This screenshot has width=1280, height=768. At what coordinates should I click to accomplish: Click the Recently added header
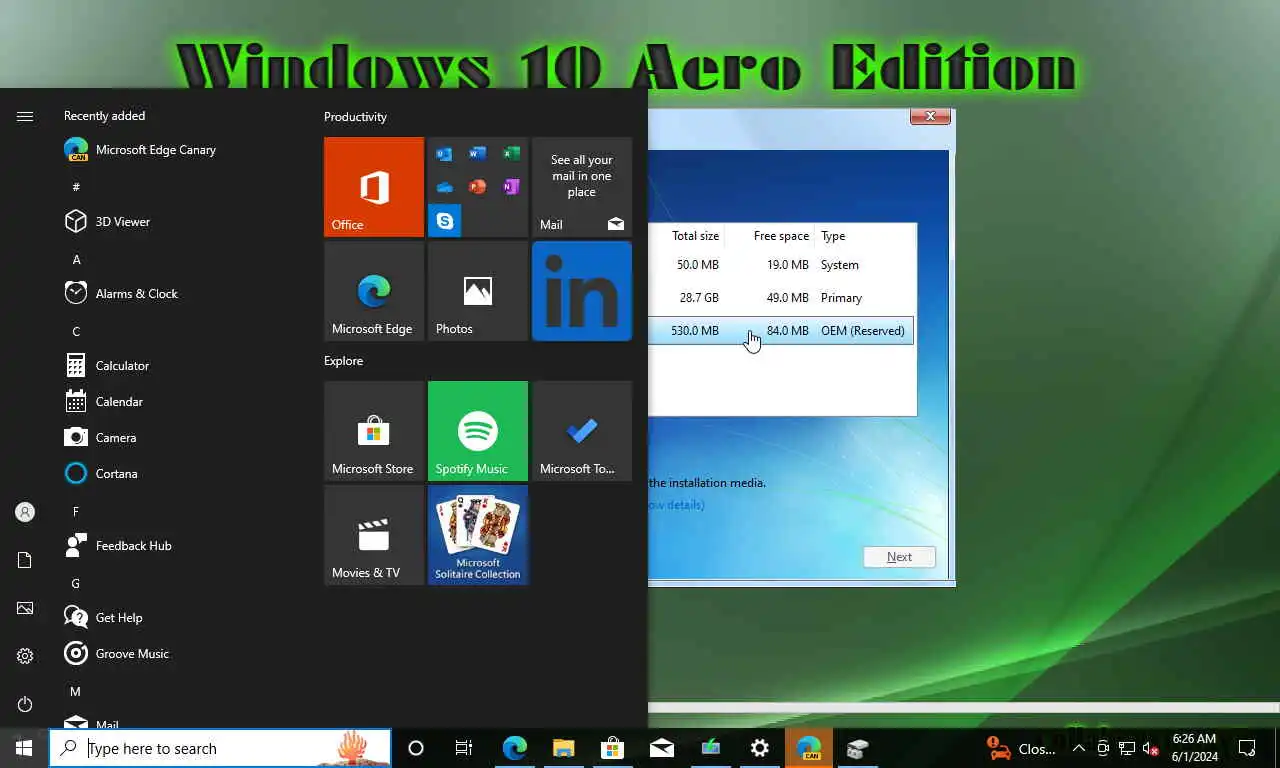point(104,116)
